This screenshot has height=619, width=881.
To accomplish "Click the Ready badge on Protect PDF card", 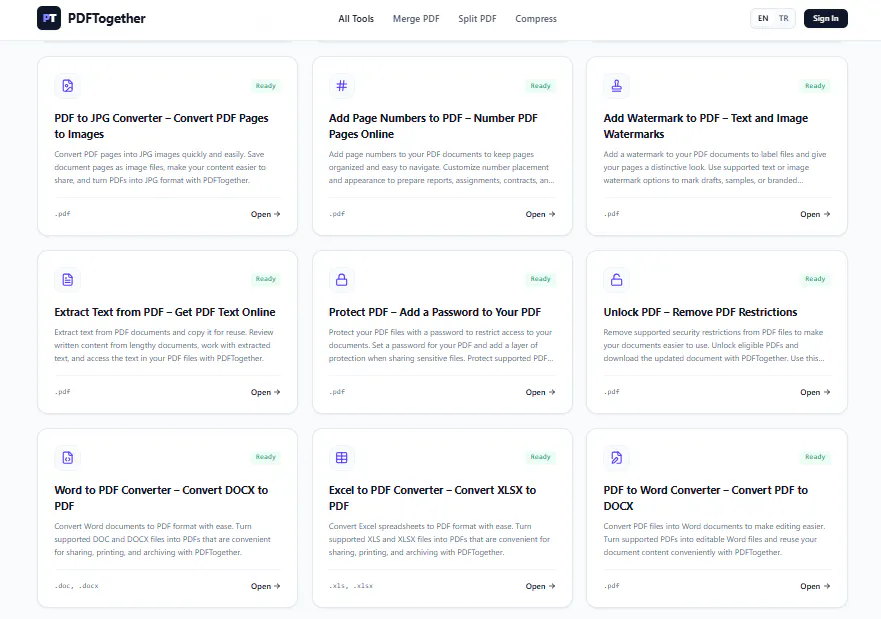I will click(x=540, y=279).
